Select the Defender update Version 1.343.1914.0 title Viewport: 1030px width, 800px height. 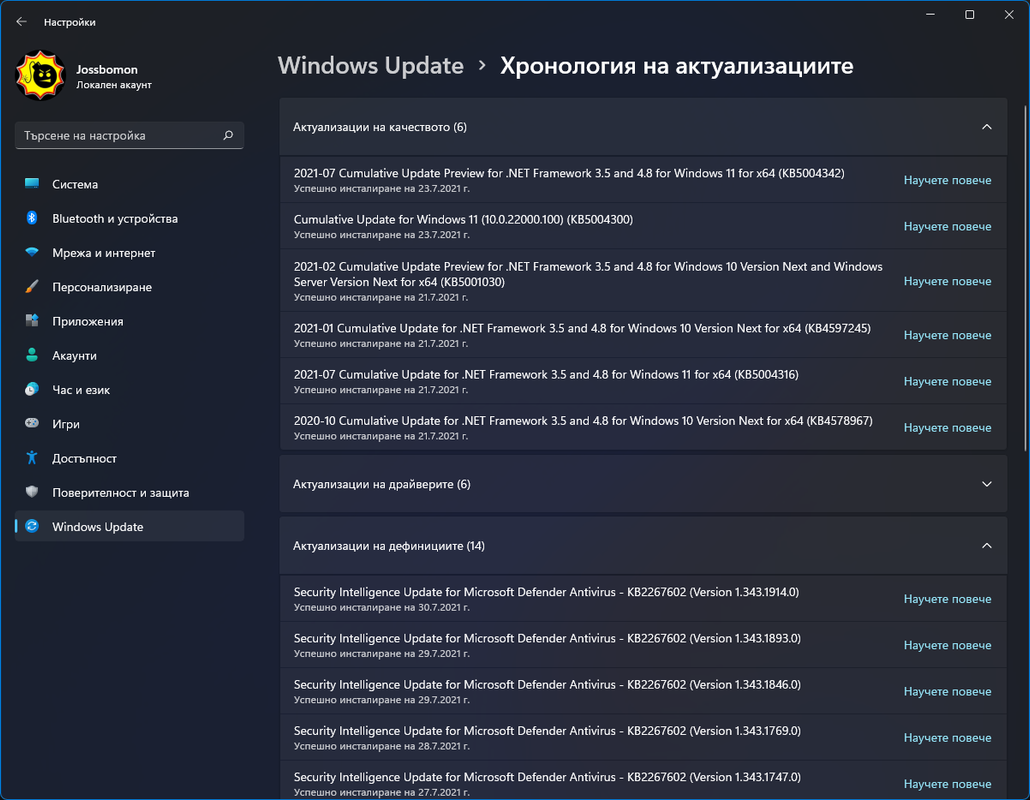tap(547, 592)
